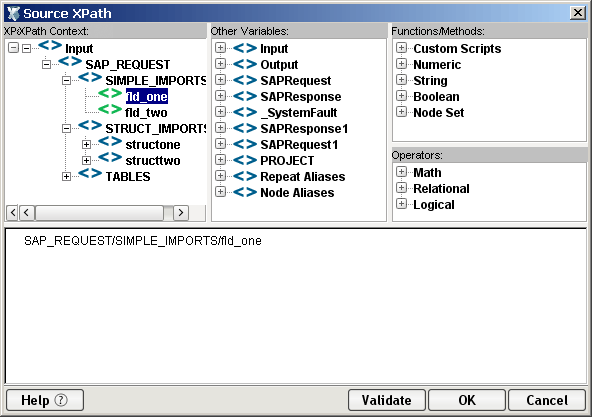Click inside the XPath expression text area
The height and width of the screenshot is (417, 592).
coord(296,306)
